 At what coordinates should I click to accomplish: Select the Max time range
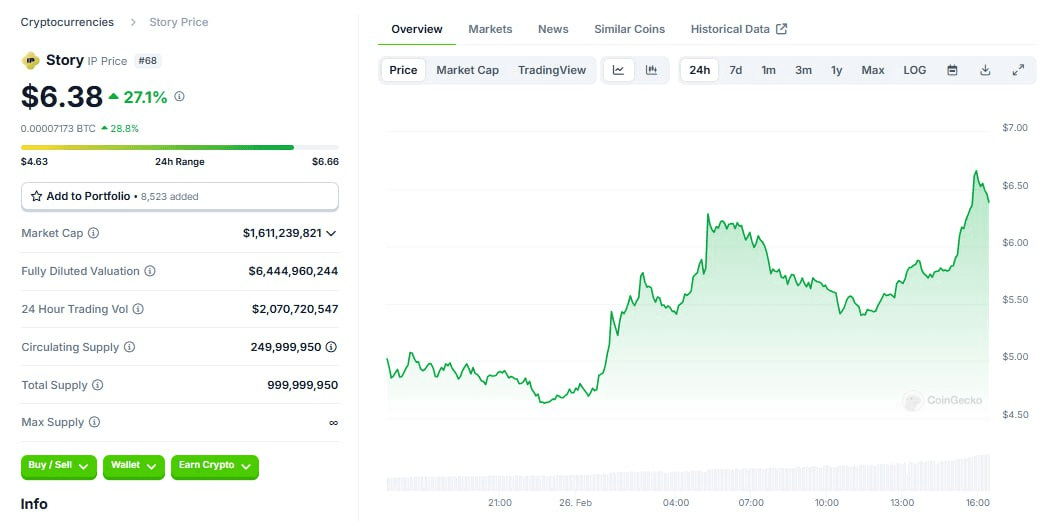point(873,70)
